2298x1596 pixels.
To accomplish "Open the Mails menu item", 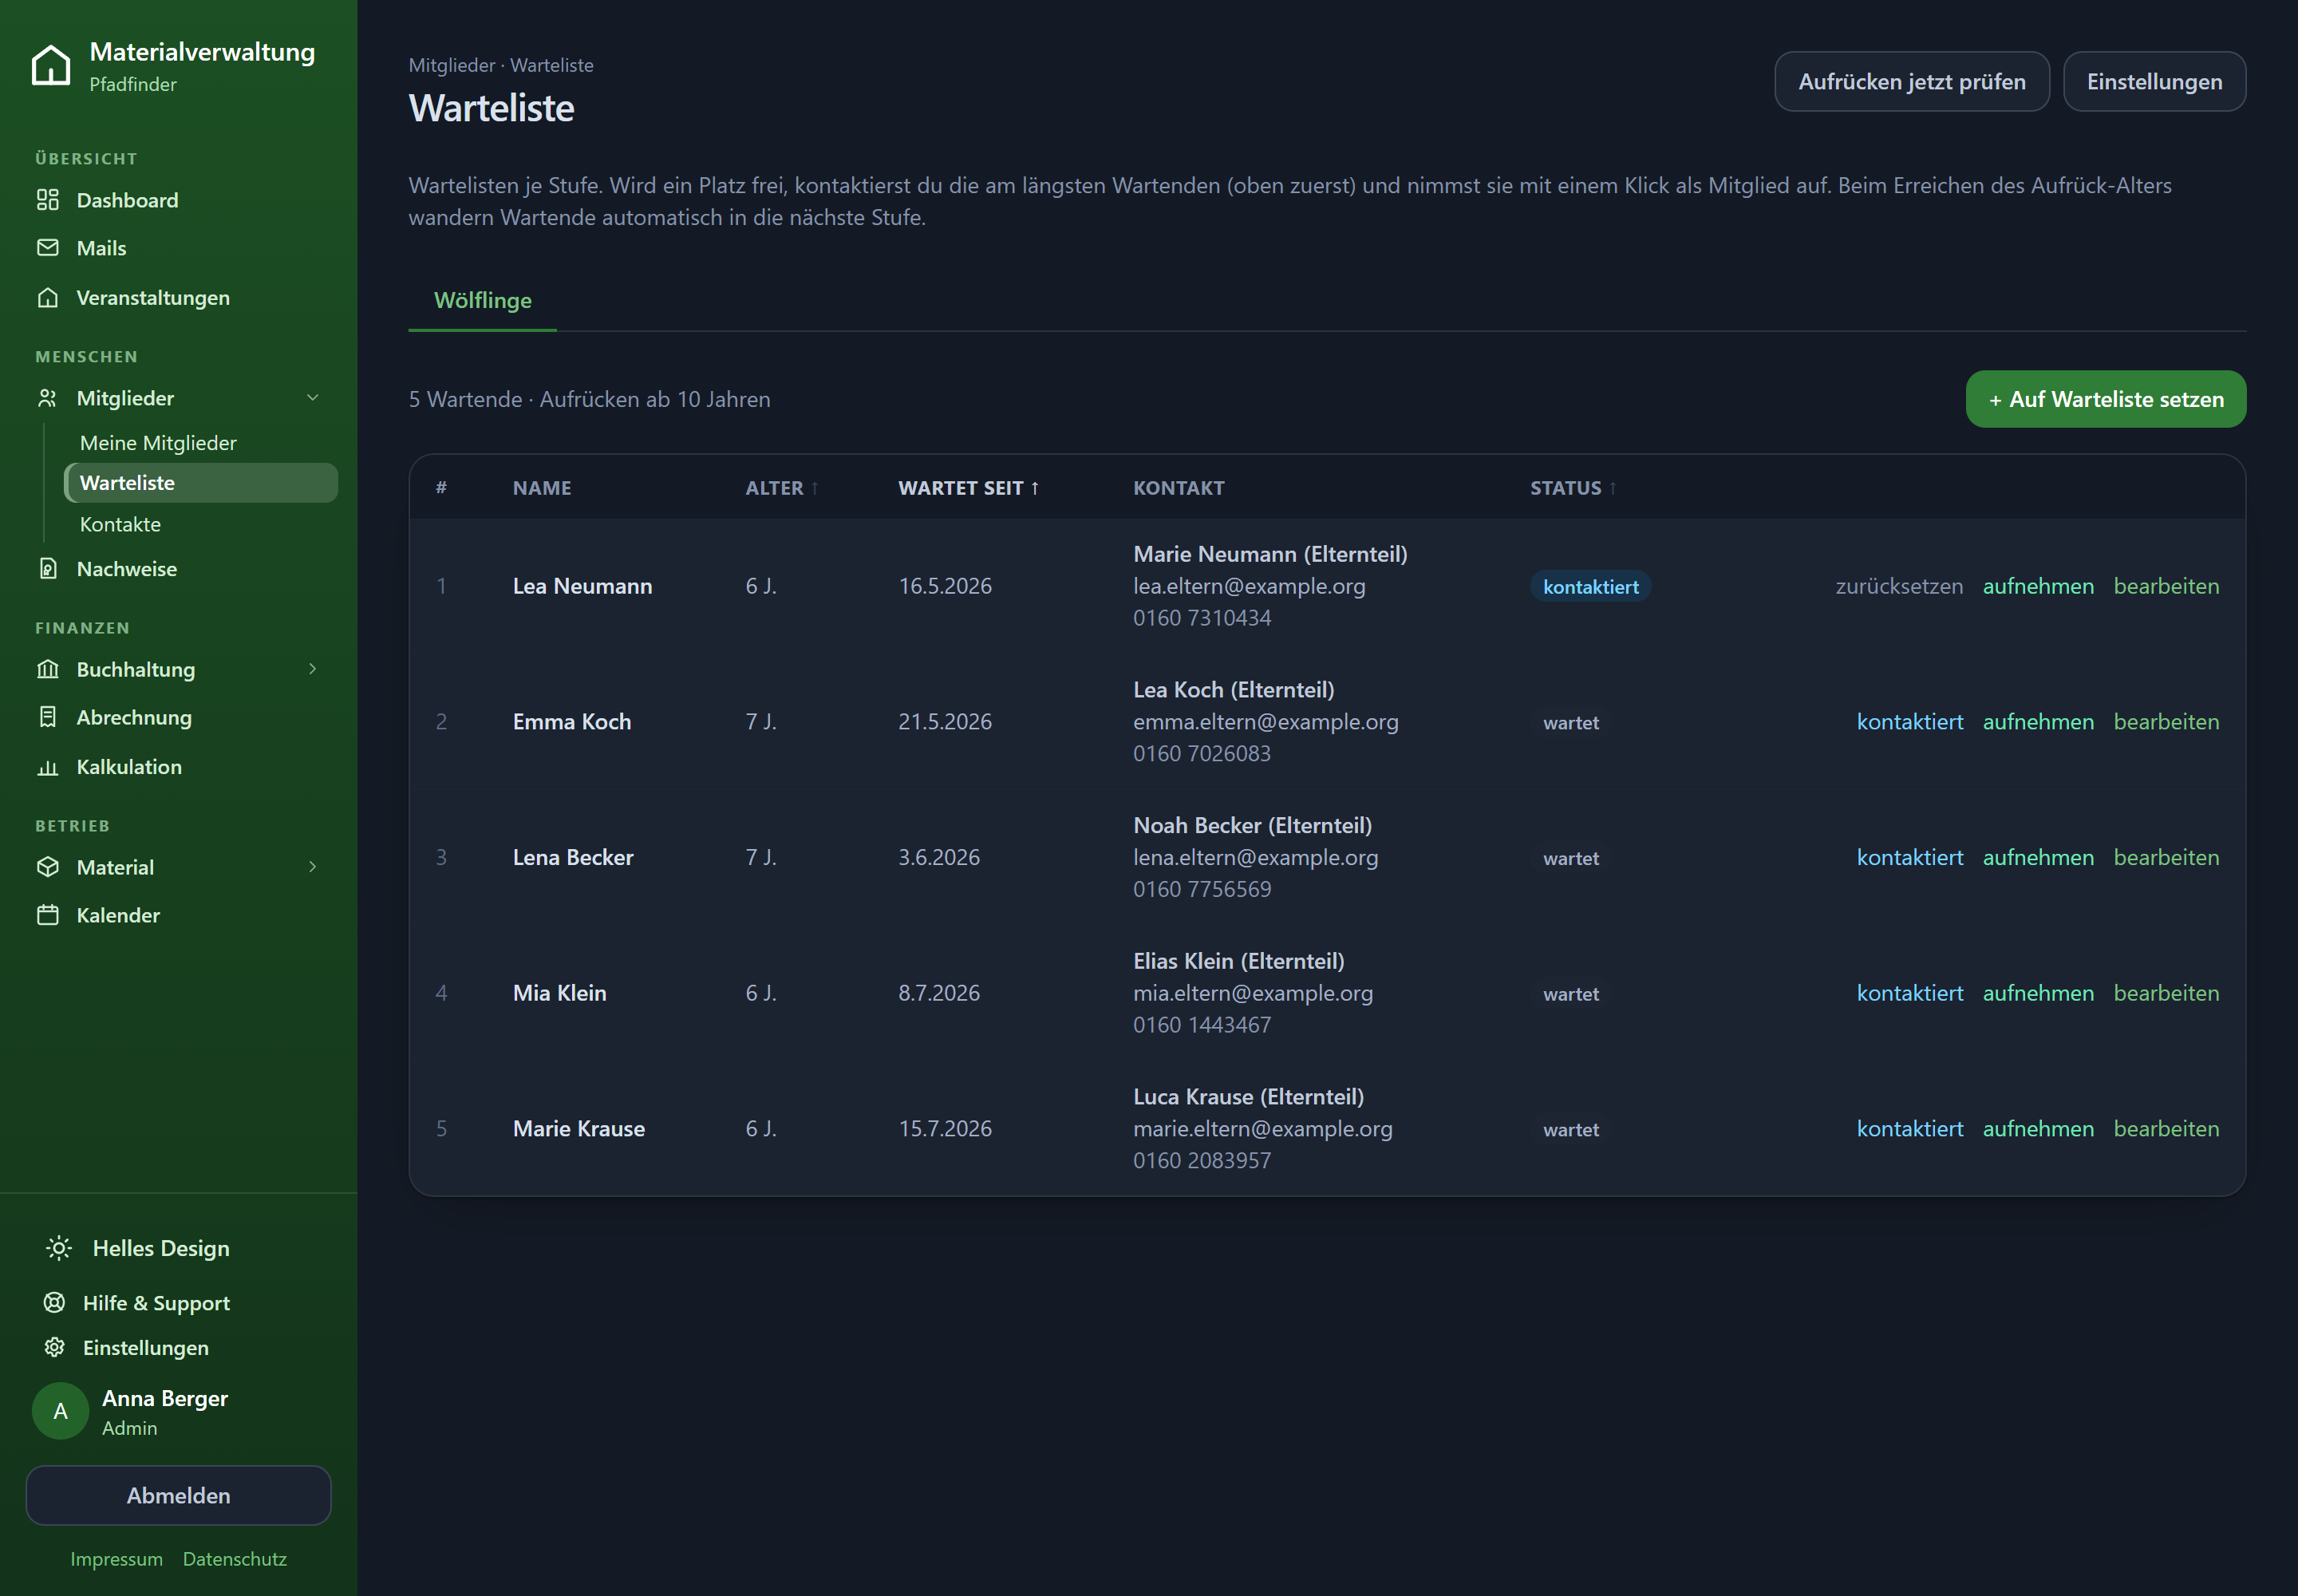I will tap(179, 247).
